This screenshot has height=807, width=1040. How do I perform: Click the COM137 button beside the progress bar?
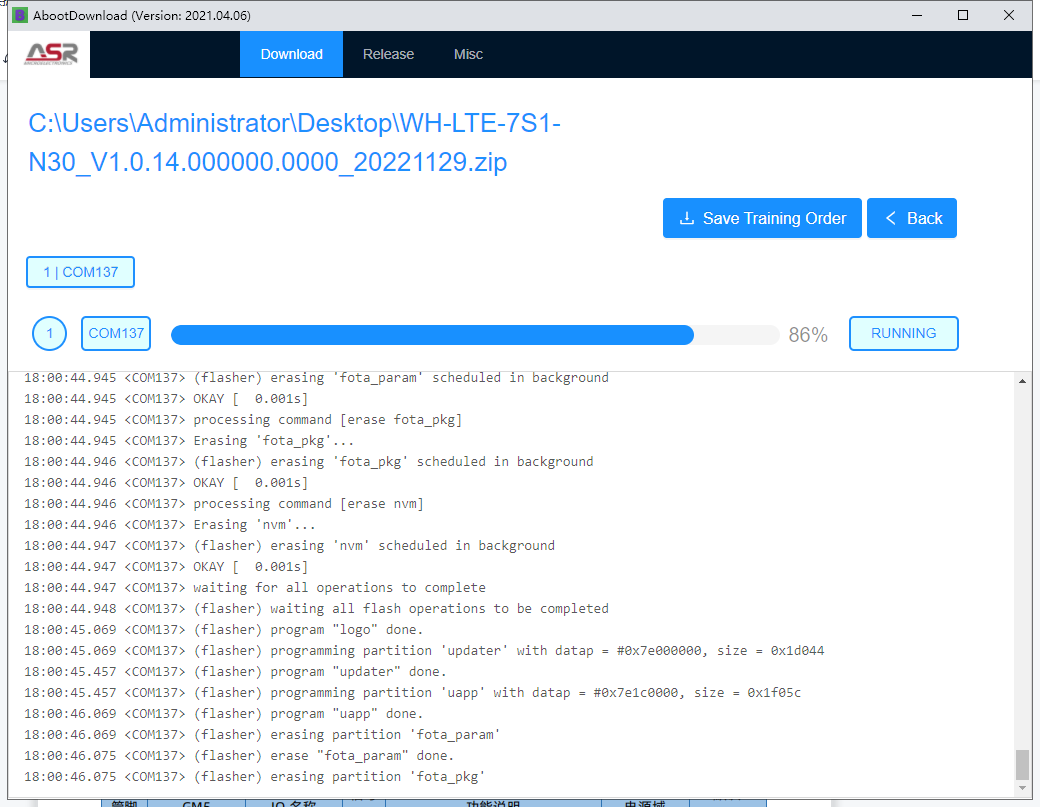(116, 334)
